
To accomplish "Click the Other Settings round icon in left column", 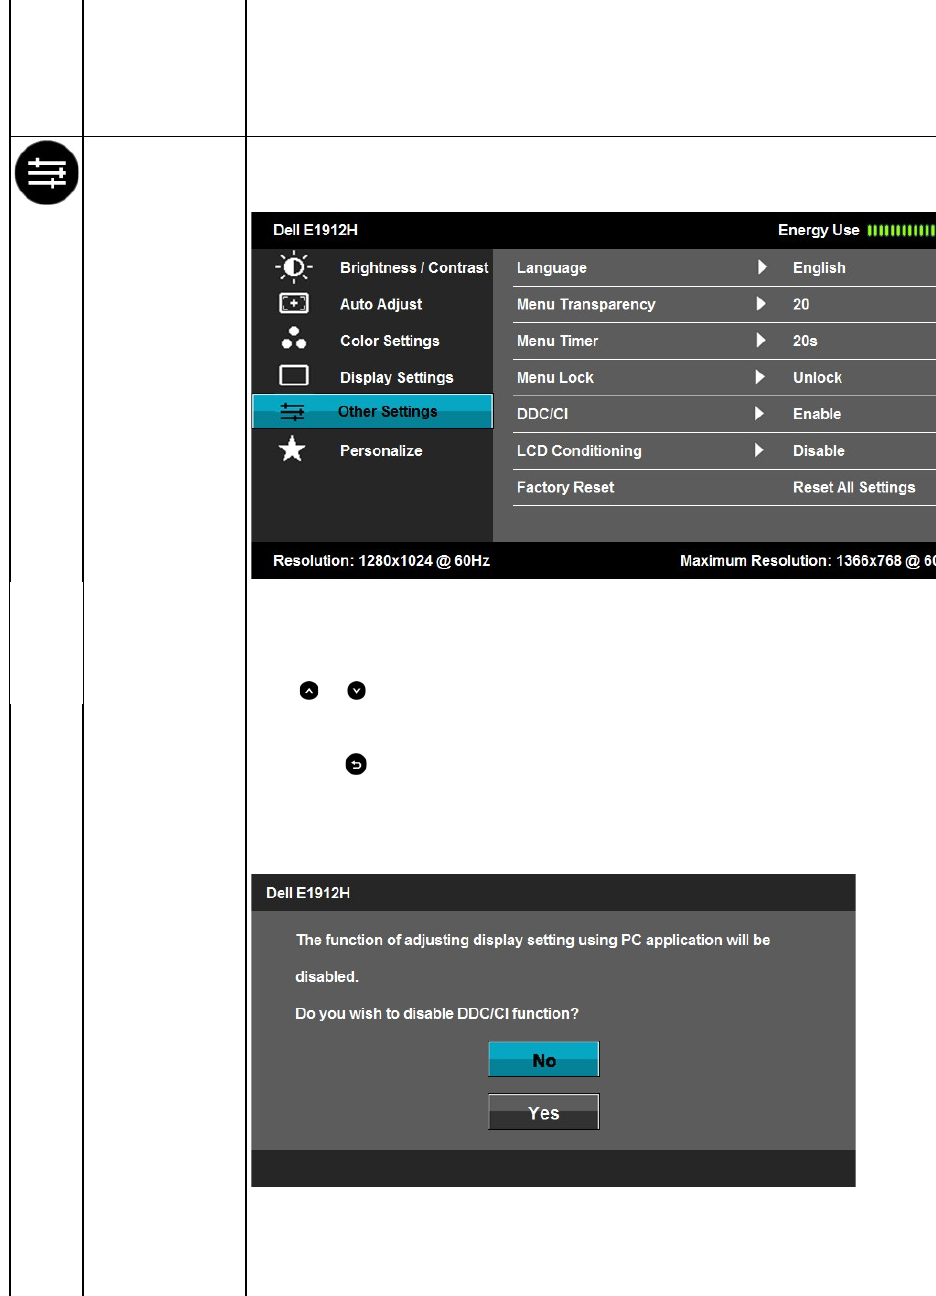I will pyautogui.click(x=47, y=174).
